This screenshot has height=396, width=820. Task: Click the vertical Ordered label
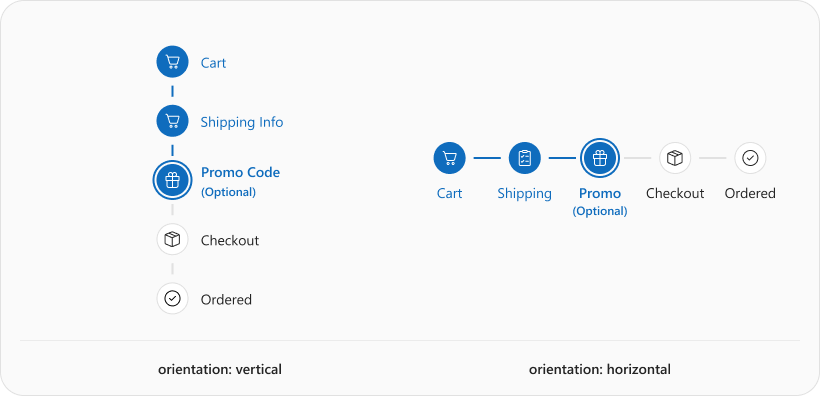click(226, 300)
